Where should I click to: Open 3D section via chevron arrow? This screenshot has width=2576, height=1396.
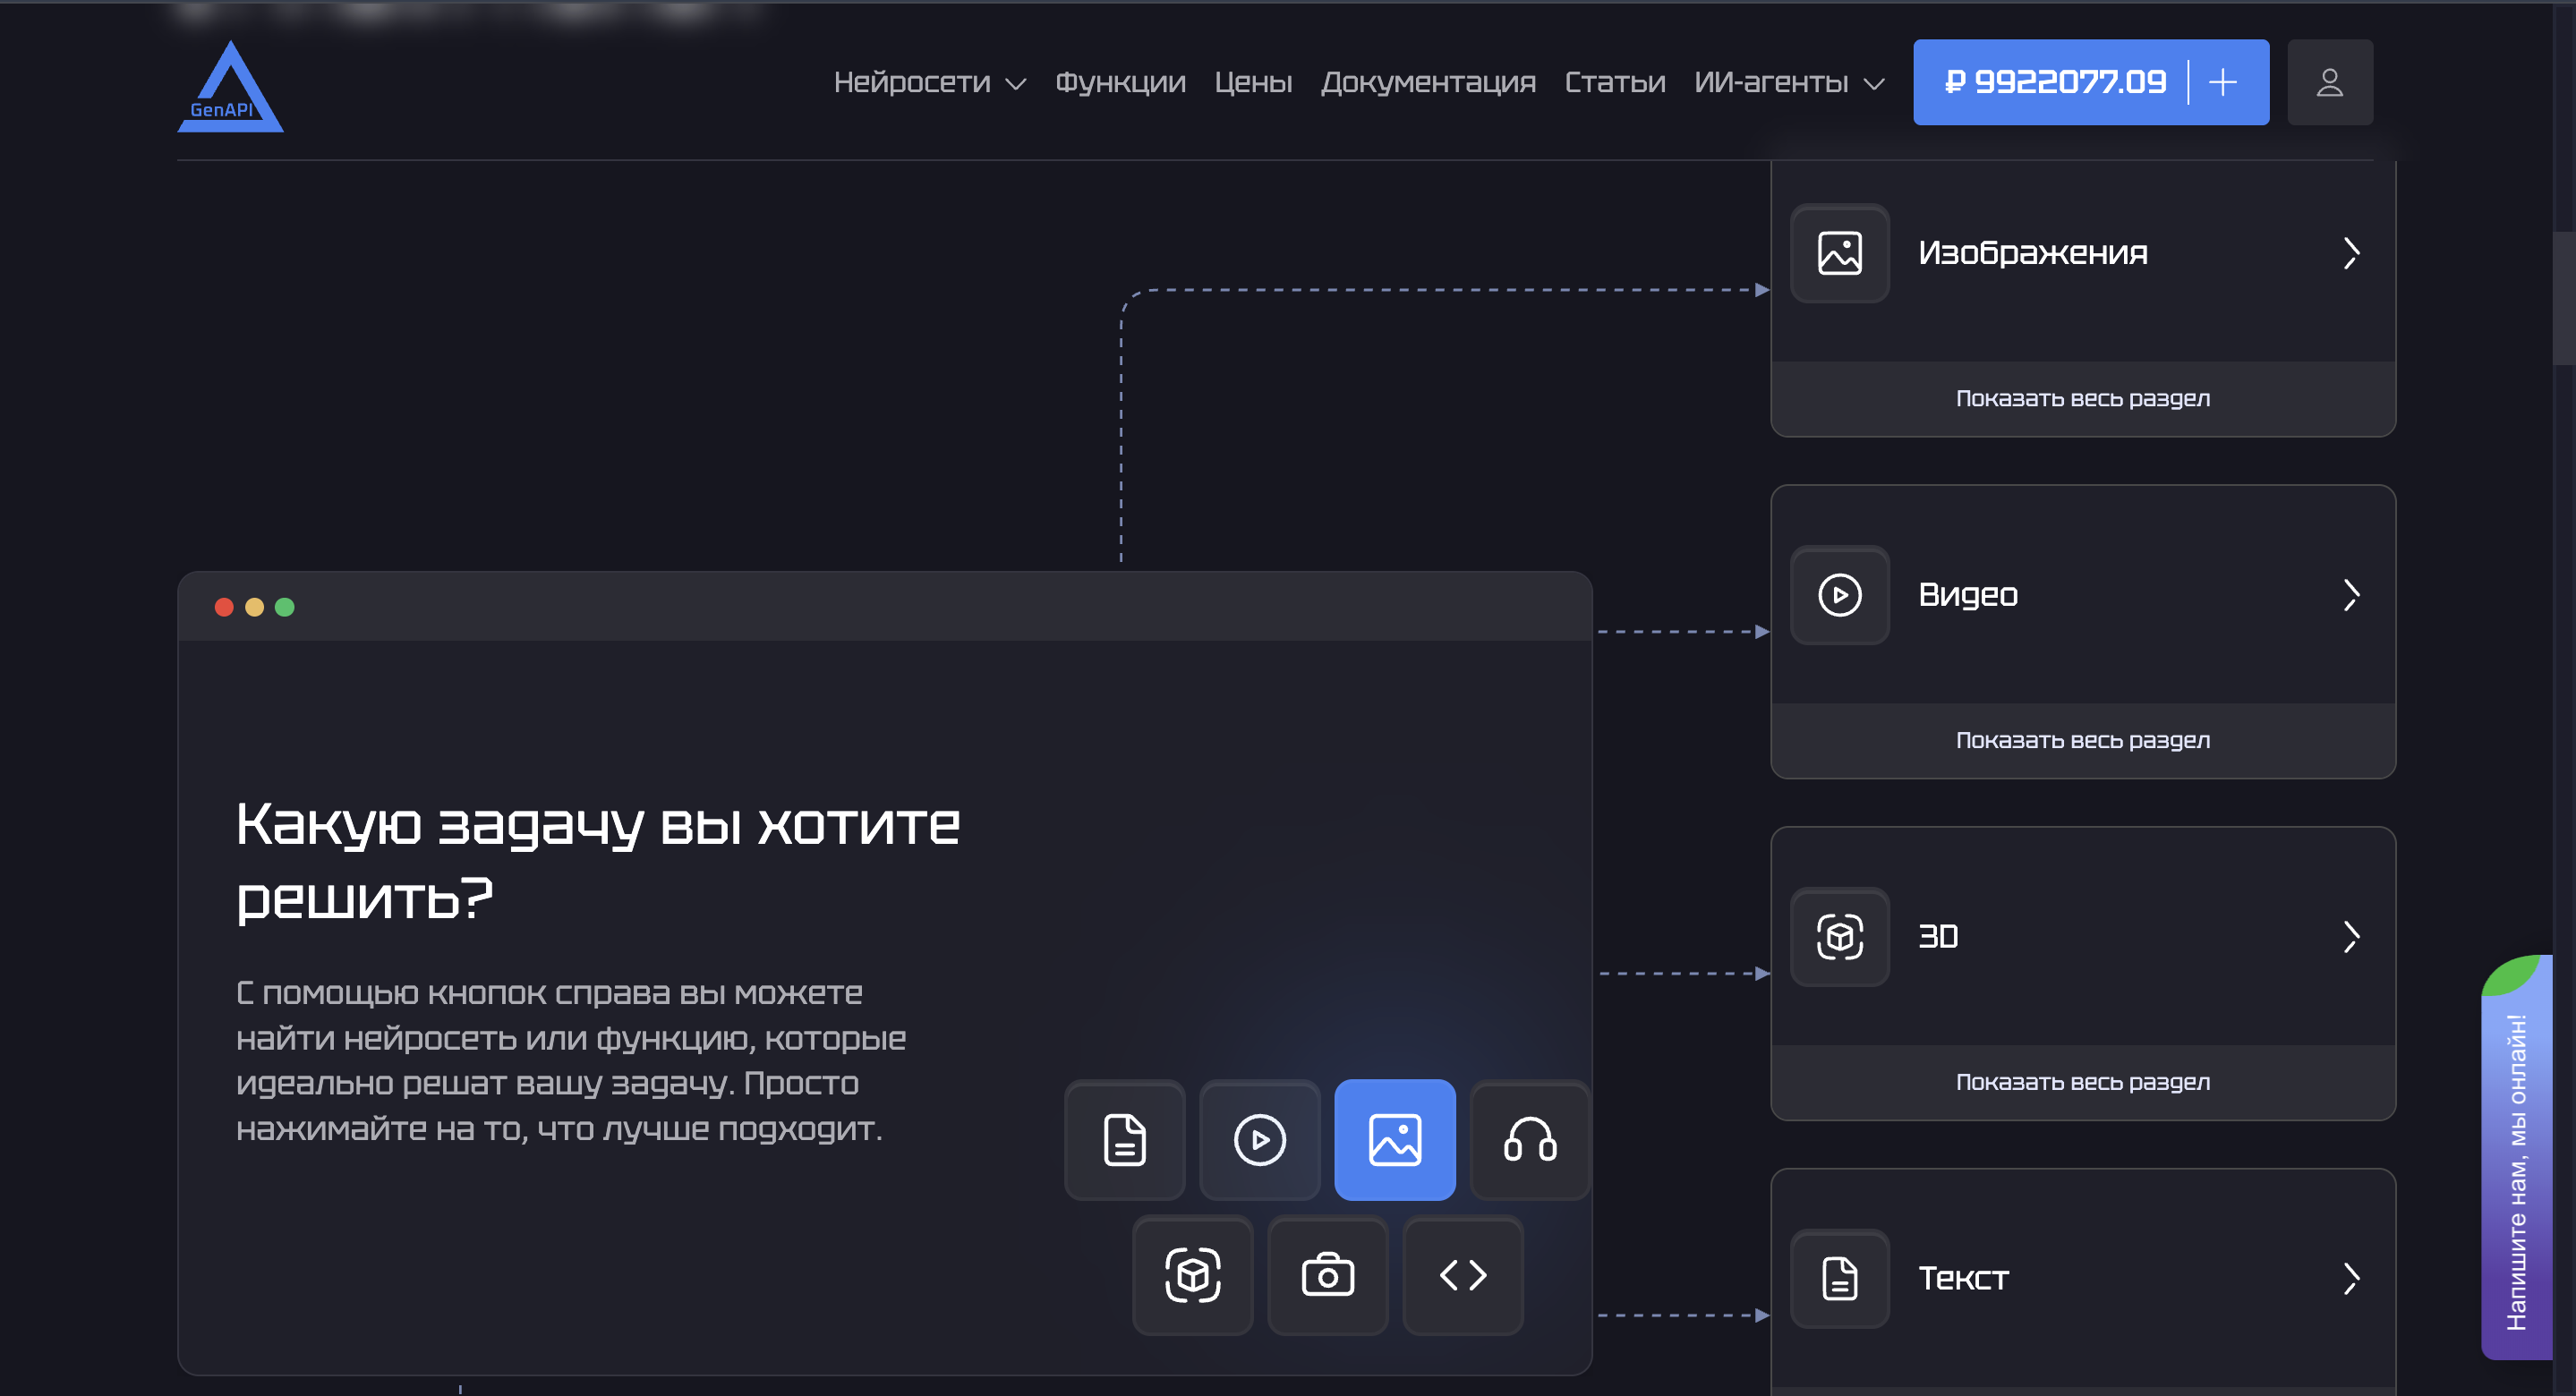[2350, 937]
